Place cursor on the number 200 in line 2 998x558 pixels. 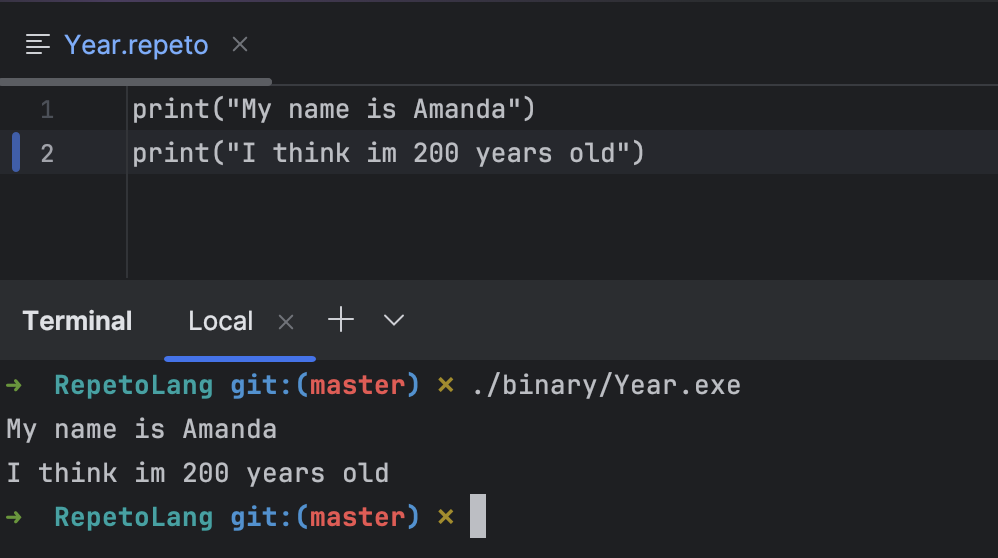pos(436,153)
